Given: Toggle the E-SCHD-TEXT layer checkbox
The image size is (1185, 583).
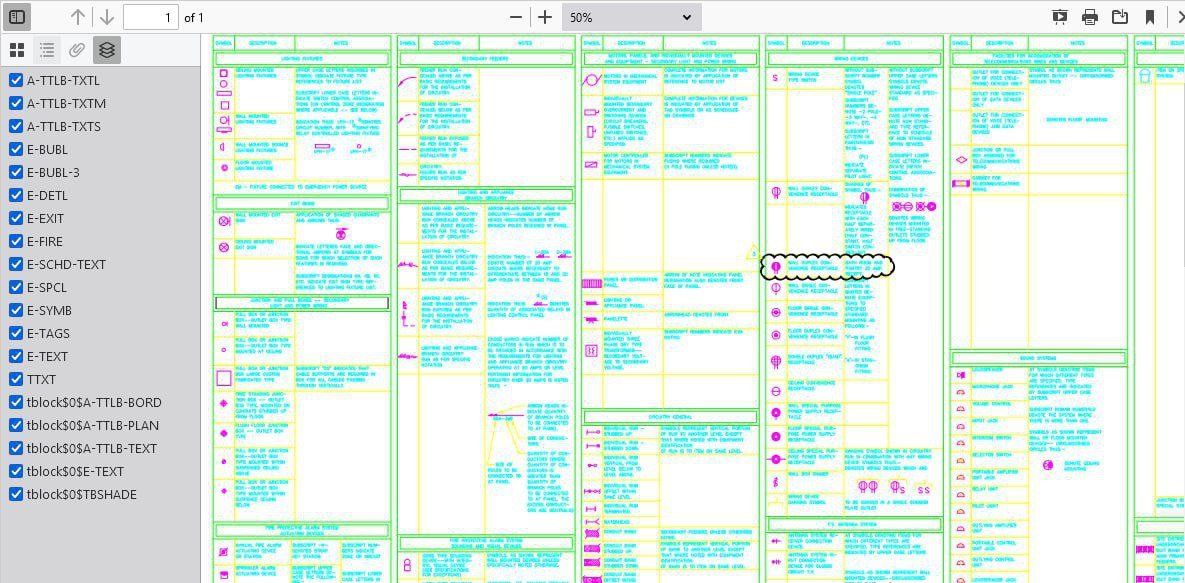Looking at the screenshot, I should coord(16,265).
